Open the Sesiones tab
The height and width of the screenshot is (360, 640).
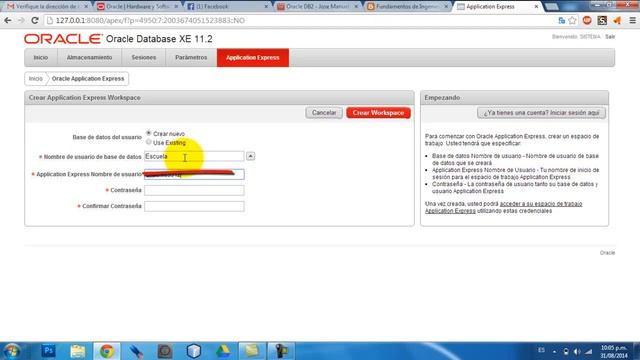pyautogui.click(x=144, y=58)
